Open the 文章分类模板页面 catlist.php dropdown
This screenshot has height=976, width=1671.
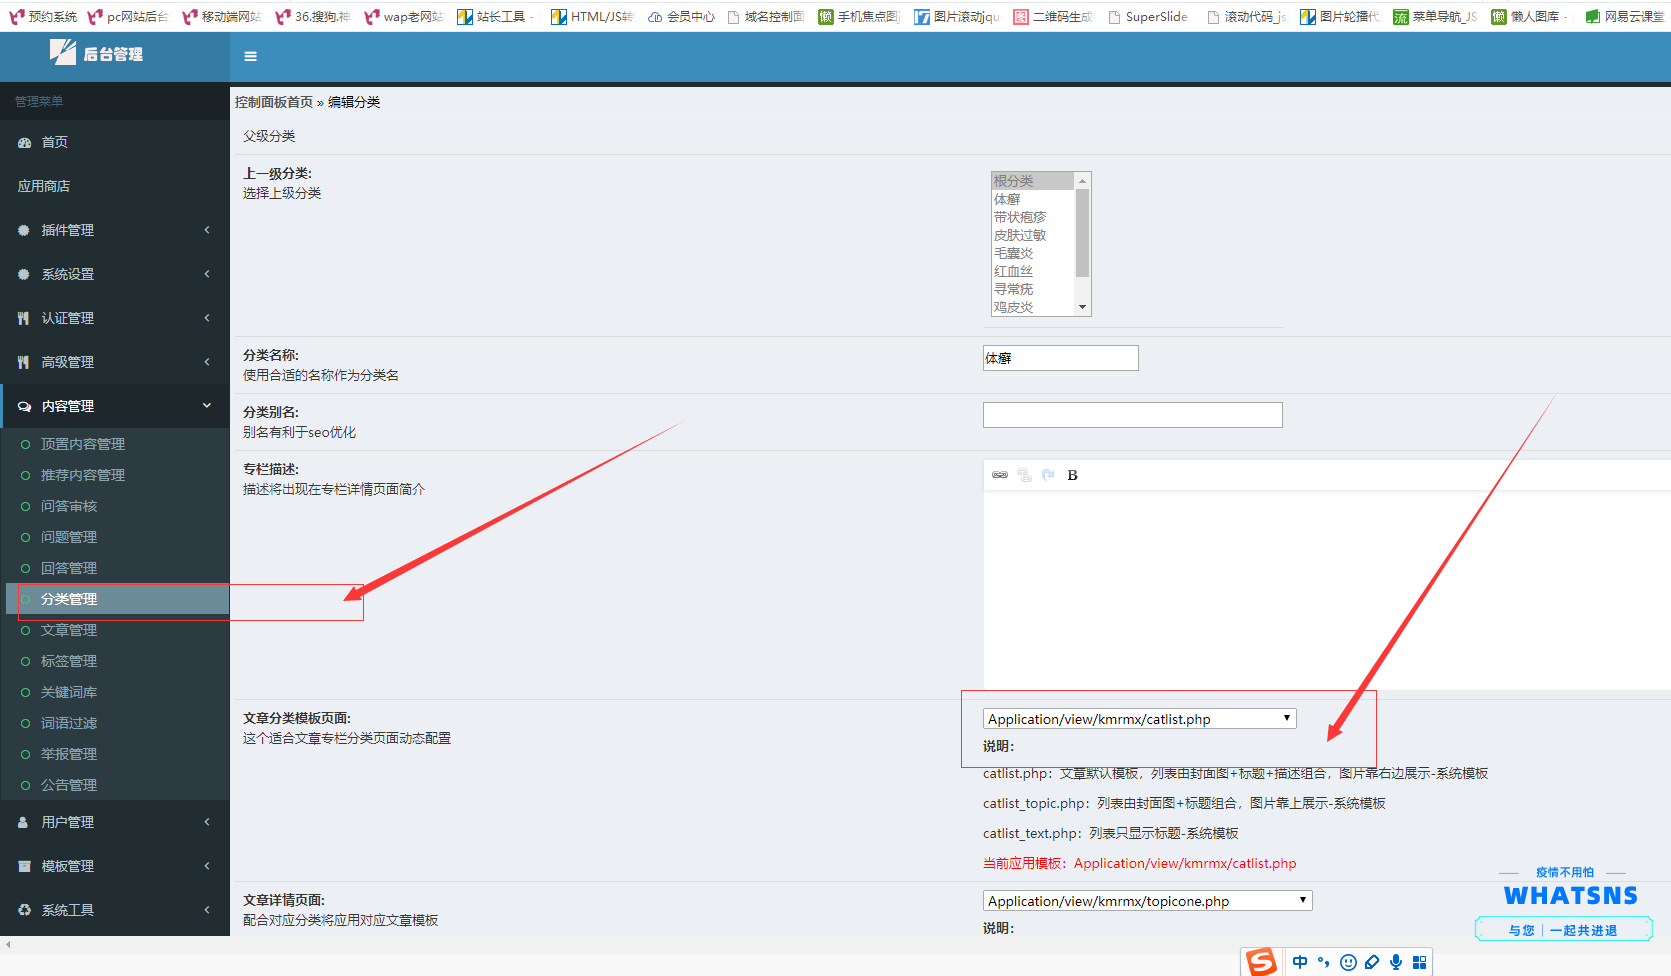[1139, 719]
